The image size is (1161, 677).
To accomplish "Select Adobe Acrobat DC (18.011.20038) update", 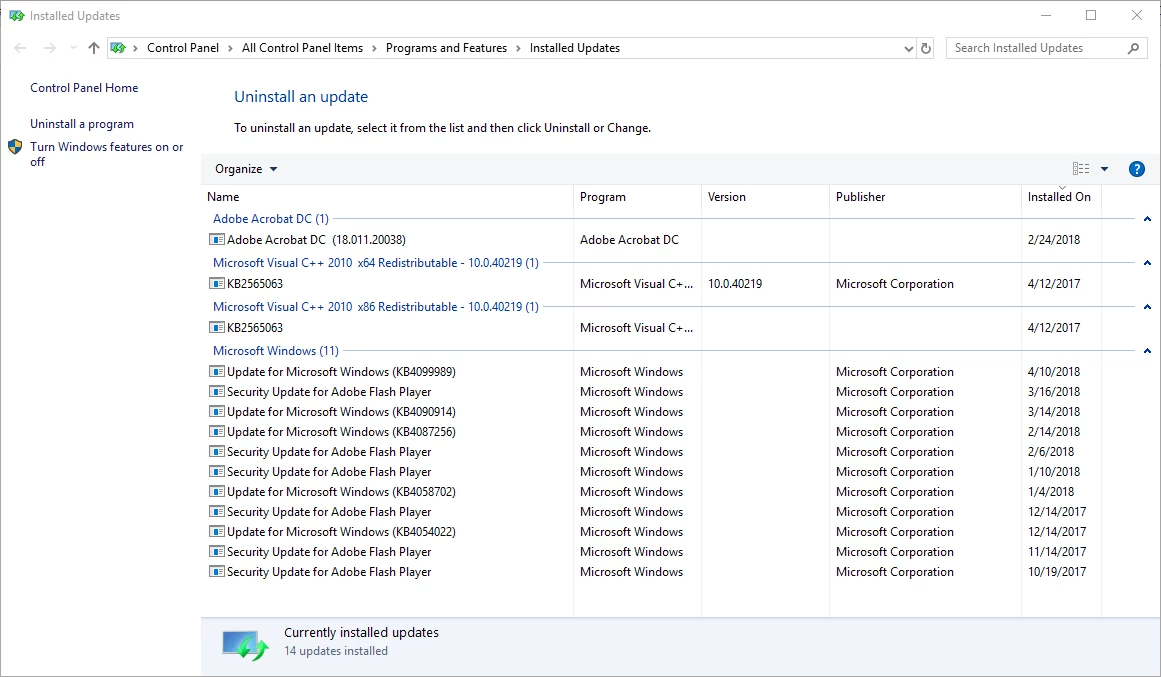I will tap(316, 240).
